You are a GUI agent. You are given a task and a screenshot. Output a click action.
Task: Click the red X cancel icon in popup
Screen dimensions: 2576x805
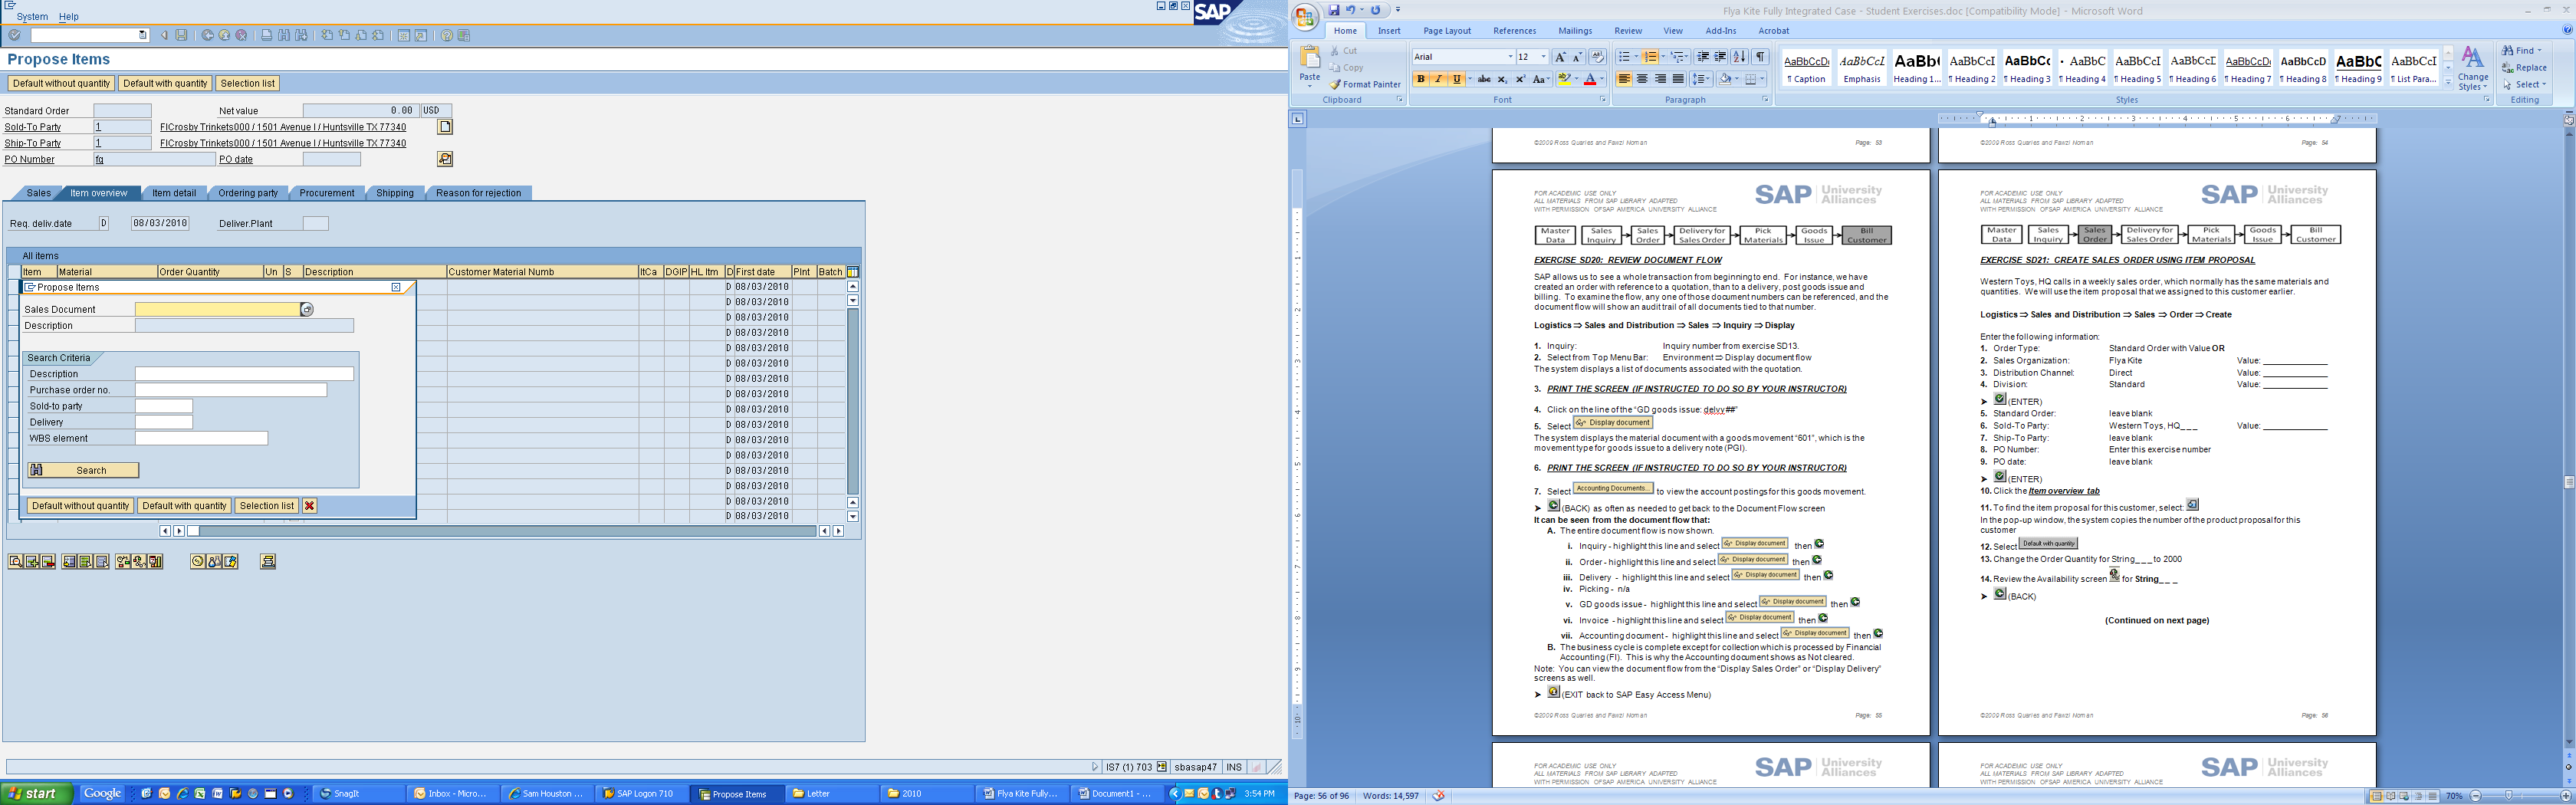310,506
